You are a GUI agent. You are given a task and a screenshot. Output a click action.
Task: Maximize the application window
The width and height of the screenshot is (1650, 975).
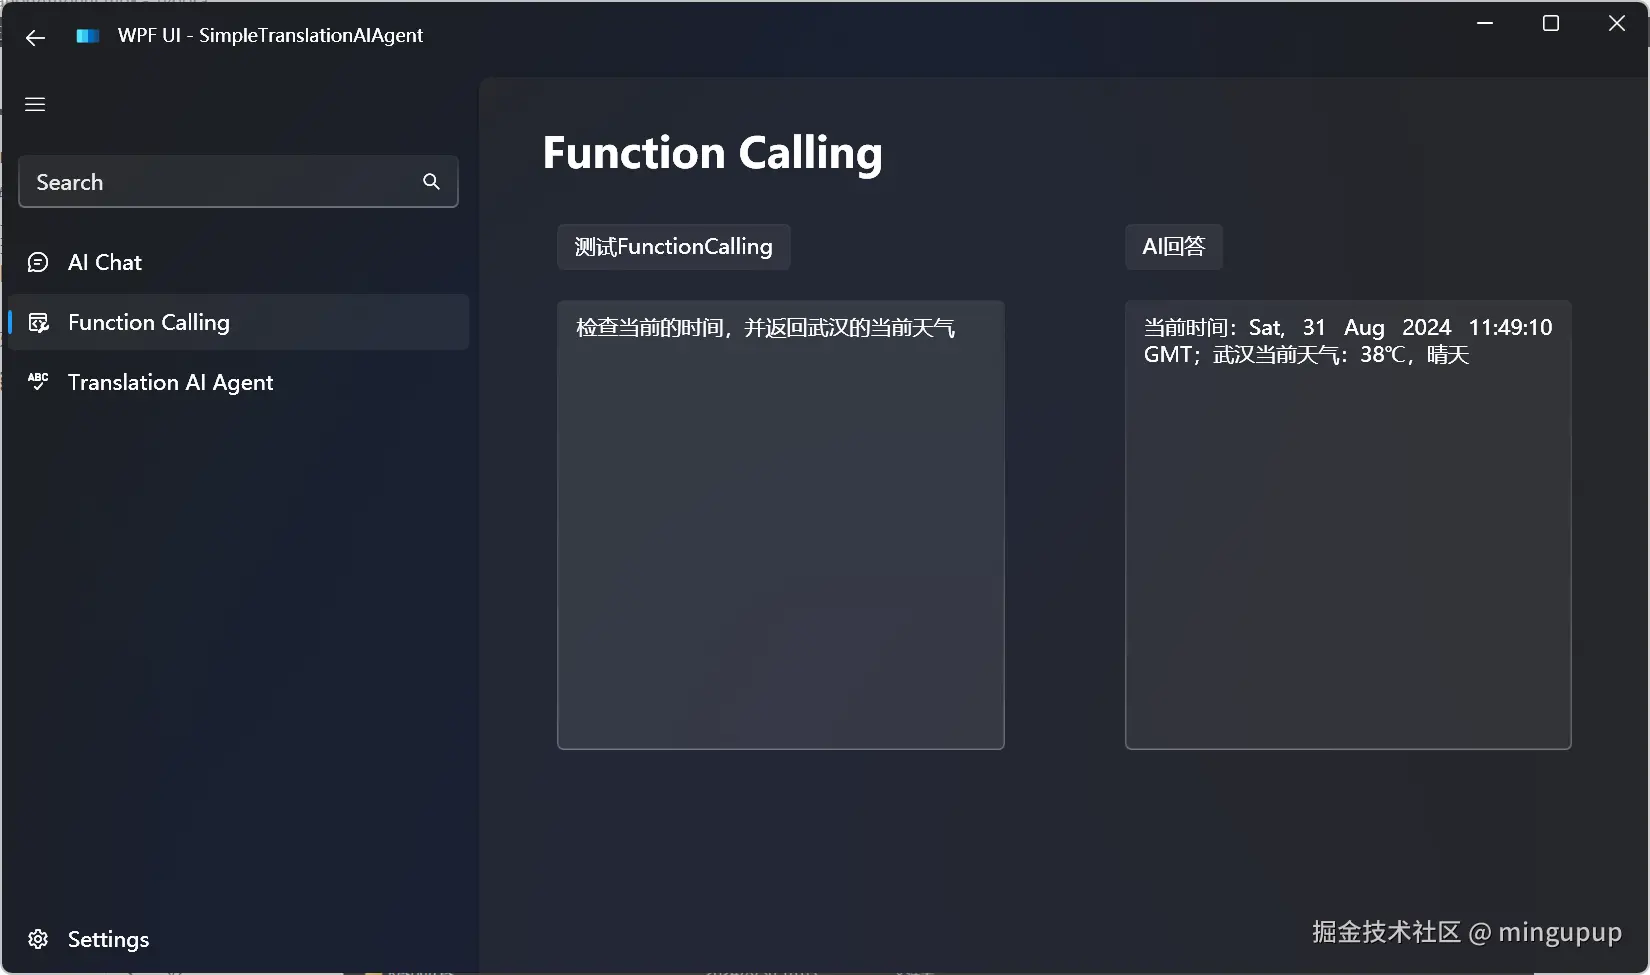pyautogui.click(x=1551, y=23)
